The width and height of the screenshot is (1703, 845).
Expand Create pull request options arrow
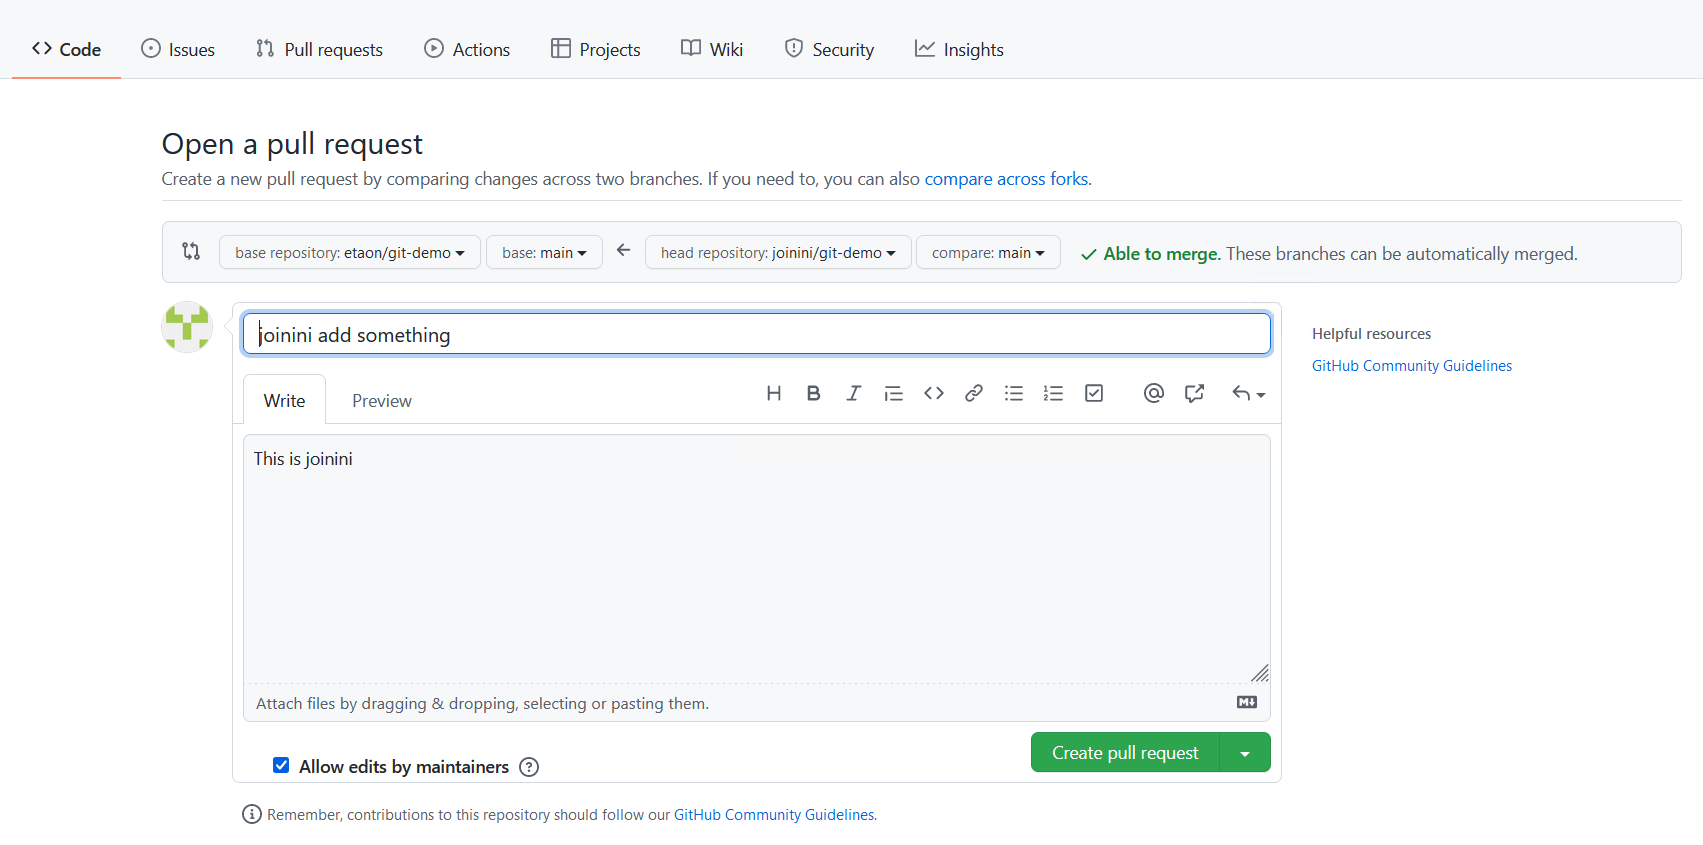[1245, 753]
